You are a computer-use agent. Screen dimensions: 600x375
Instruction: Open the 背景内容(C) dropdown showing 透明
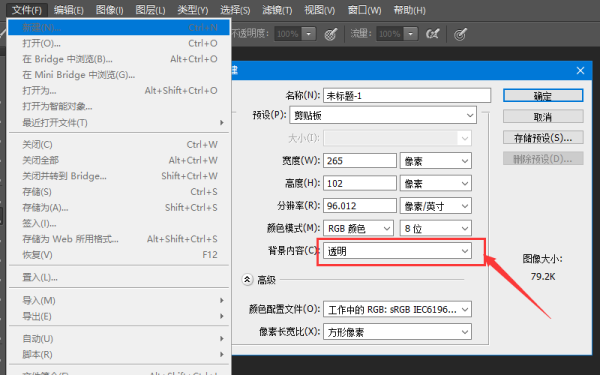tap(397, 251)
